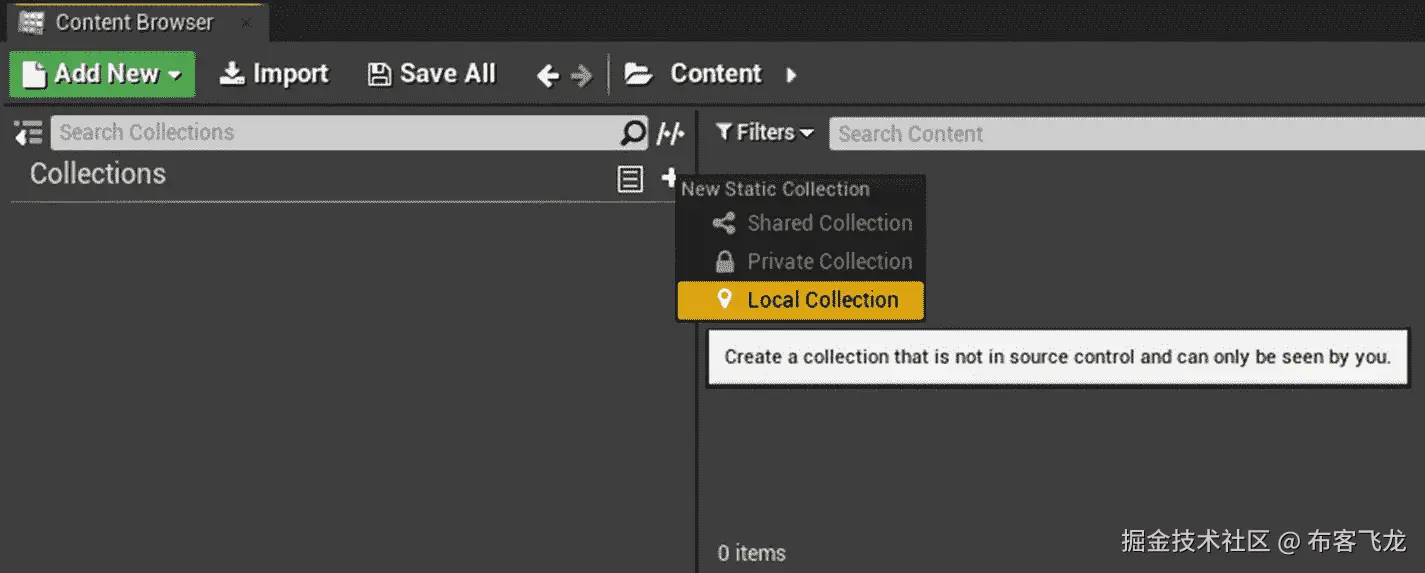This screenshot has width=1425, height=573.
Task: Toggle the sources panel icon left of Search Collections
Action: pos(28,133)
